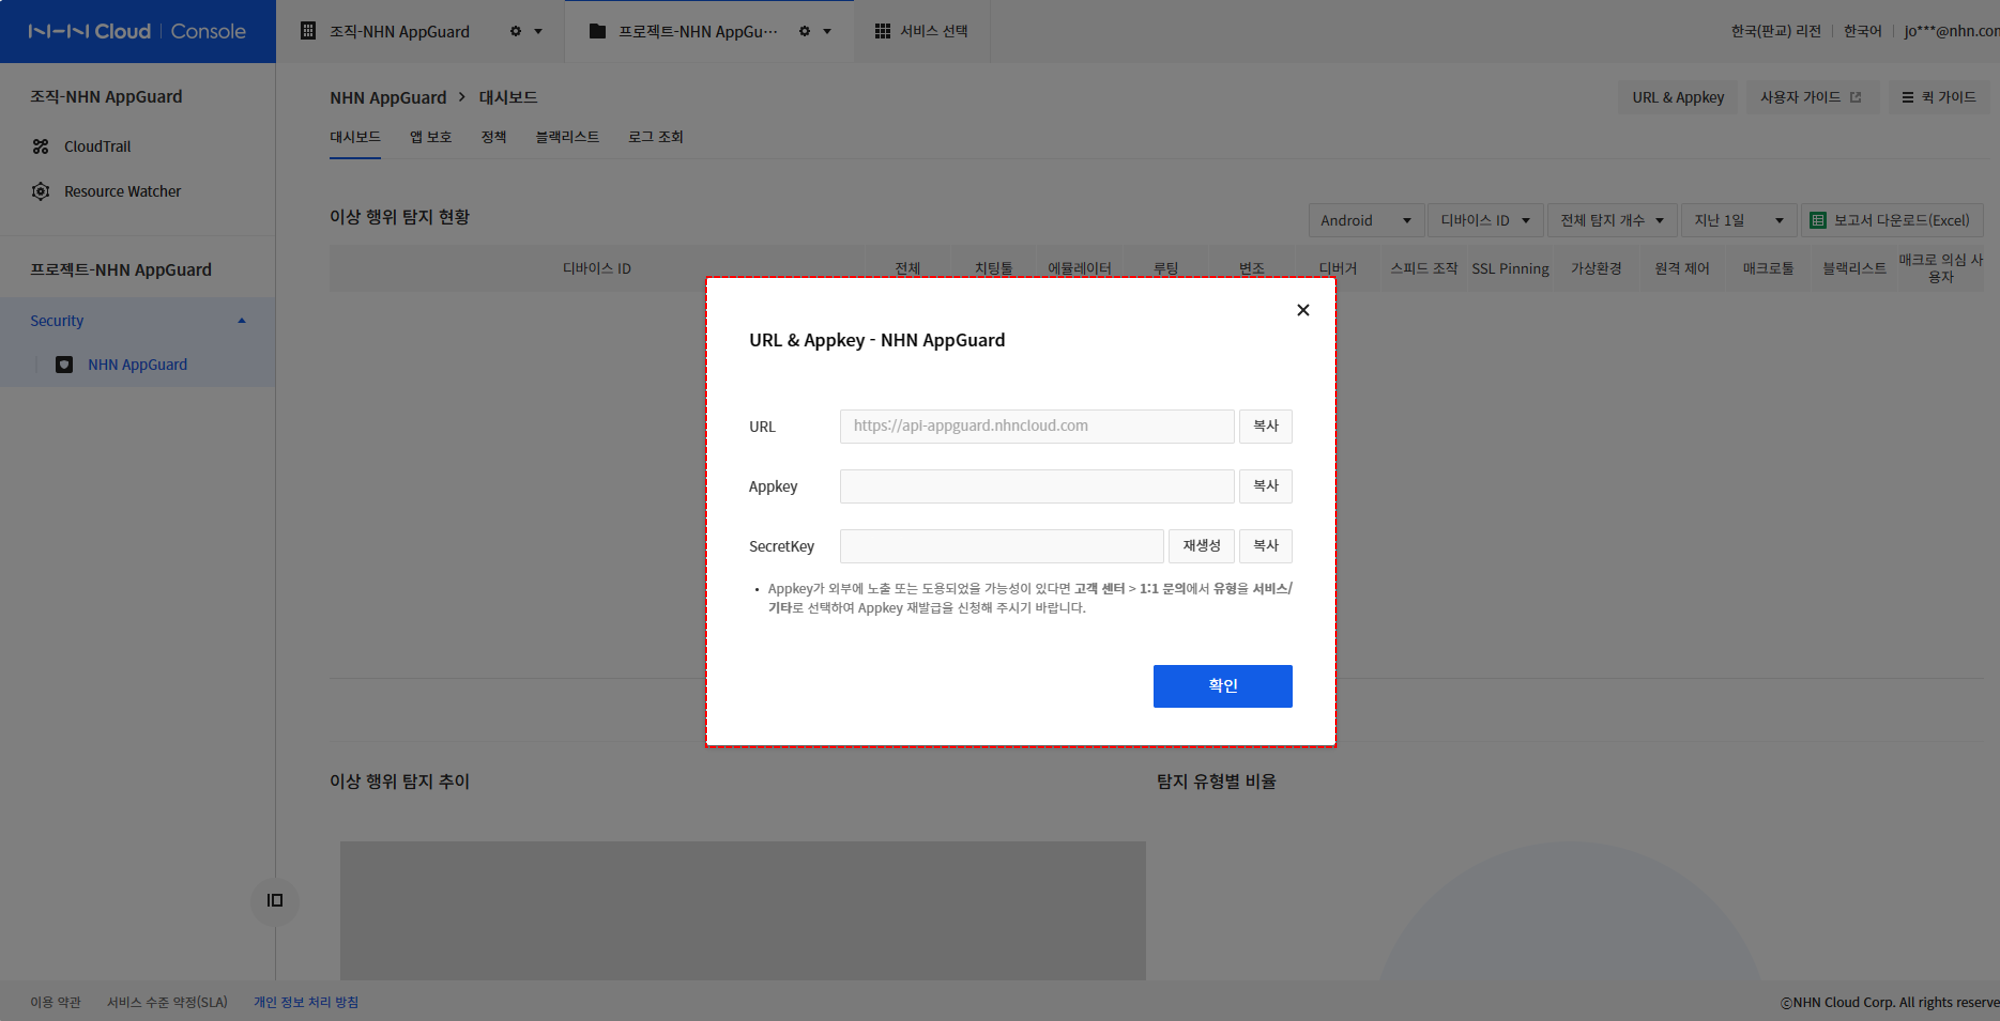
Task: Click 원격 제어 column header
Action: click(1682, 268)
